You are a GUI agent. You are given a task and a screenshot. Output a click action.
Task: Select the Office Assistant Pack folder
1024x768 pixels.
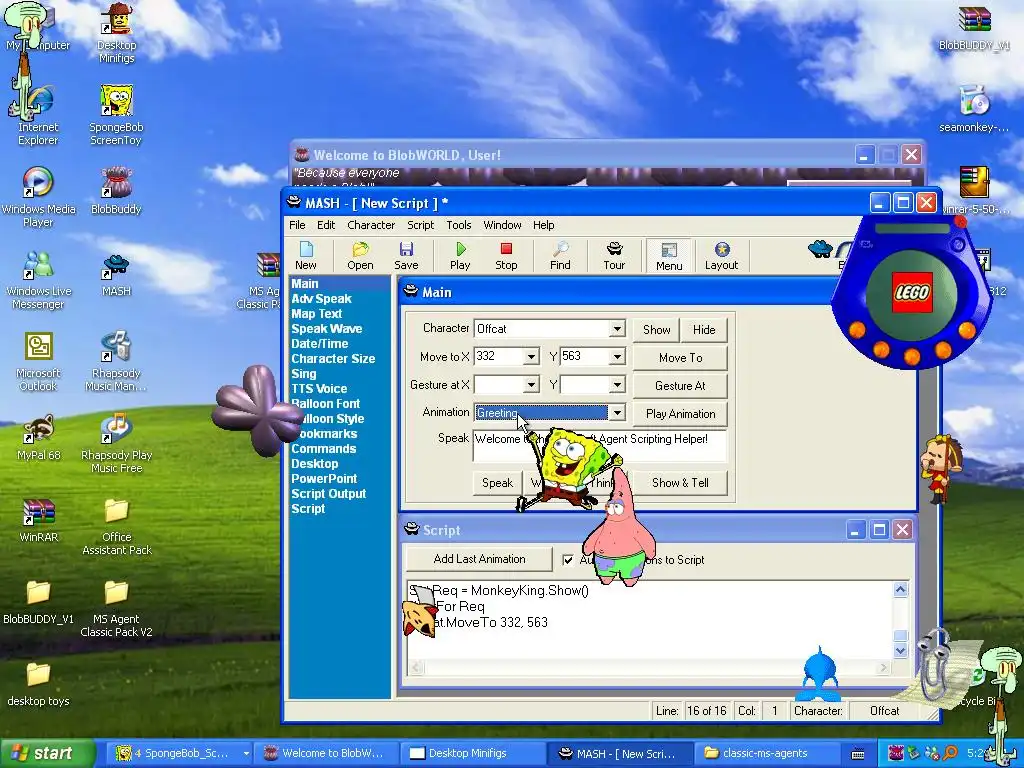pyautogui.click(x=116, y=526)
